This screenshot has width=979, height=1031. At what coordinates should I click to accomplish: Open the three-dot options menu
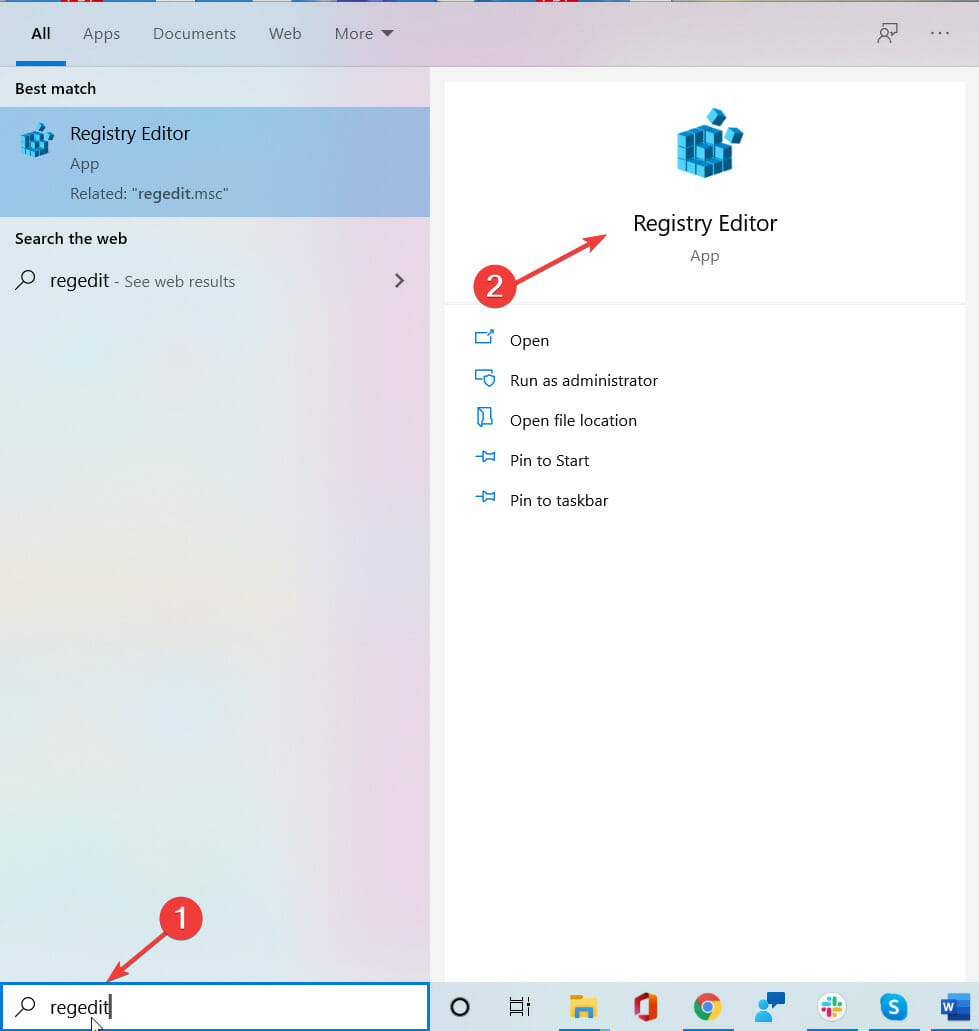(x=940, y=33)
